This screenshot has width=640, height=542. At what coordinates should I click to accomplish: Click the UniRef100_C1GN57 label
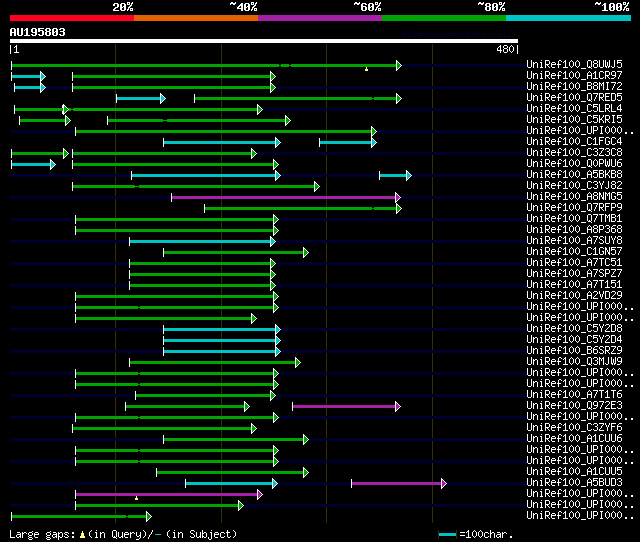[x=574, y=251]
